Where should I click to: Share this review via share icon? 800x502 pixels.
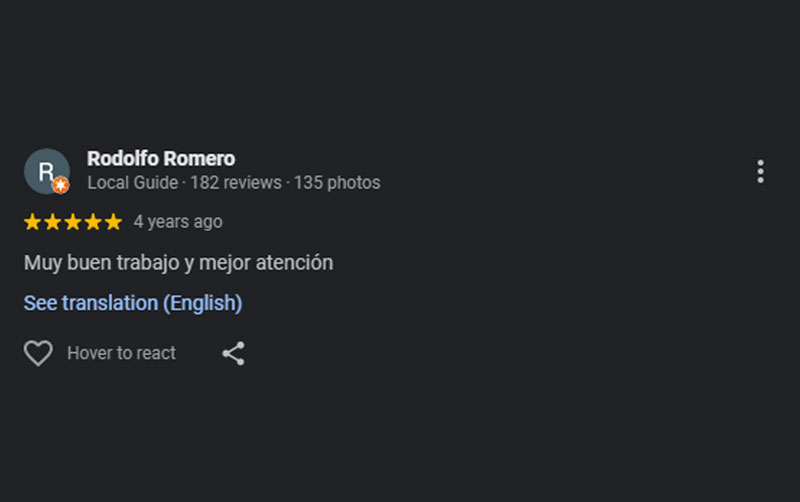point(233,353)
